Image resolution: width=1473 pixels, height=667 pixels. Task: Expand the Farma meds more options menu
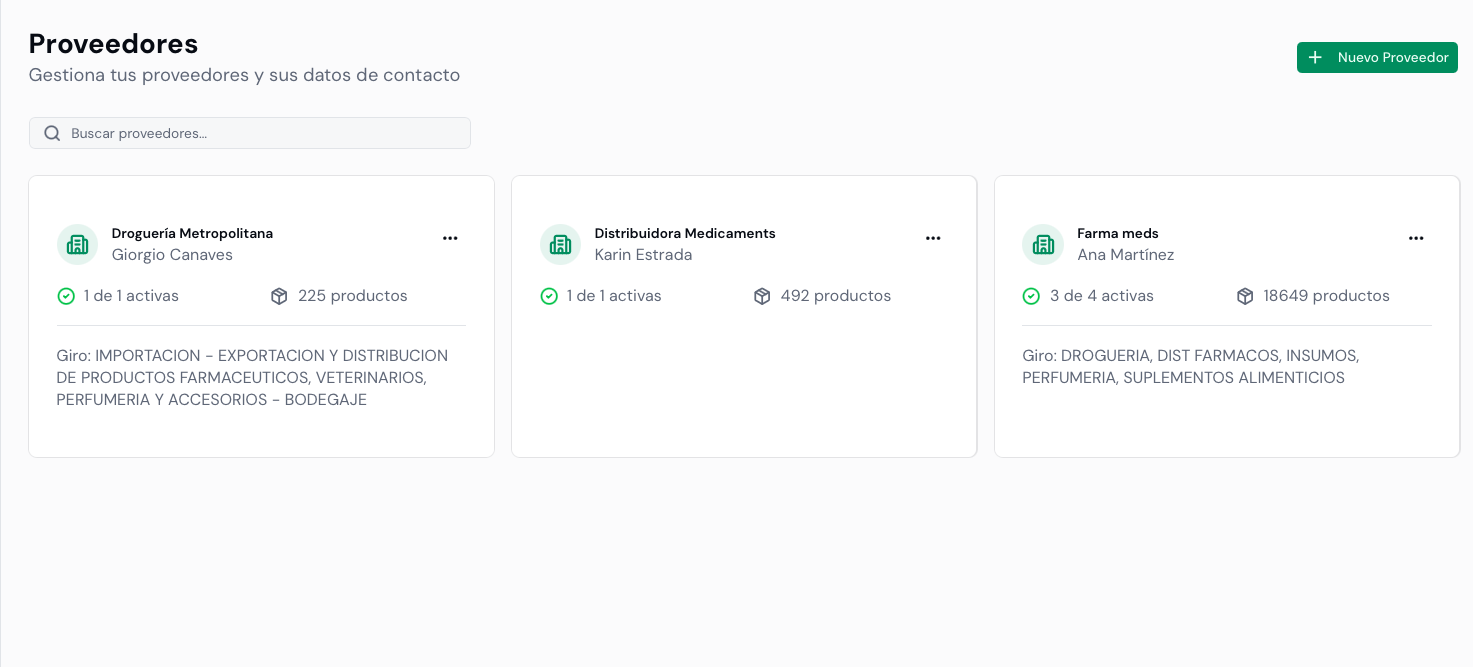click(1416, 238)
